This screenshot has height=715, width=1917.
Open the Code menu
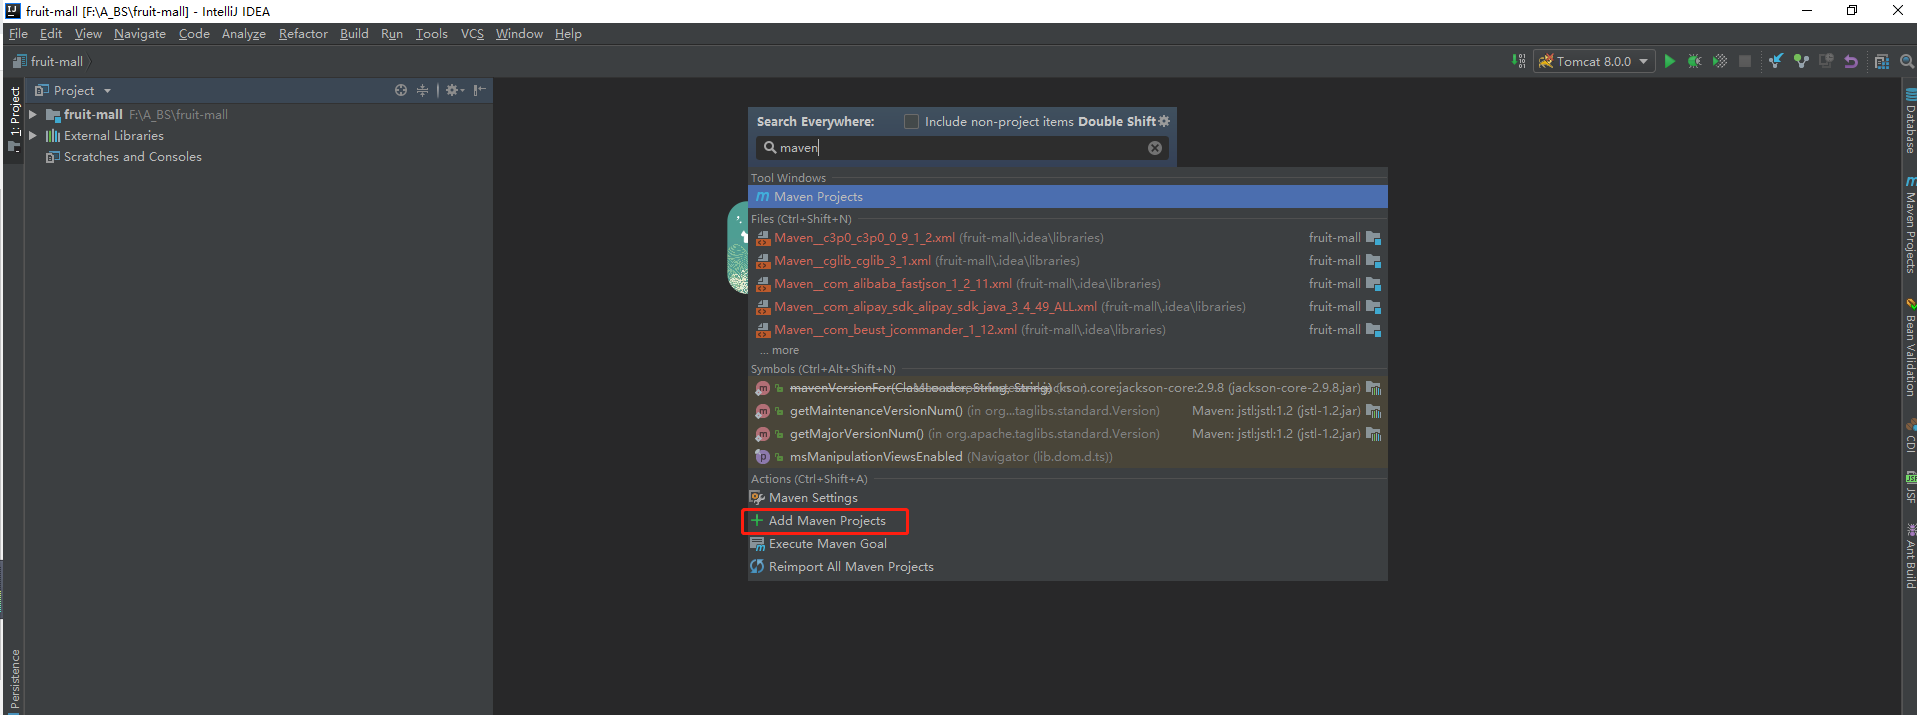coord(194,34)
